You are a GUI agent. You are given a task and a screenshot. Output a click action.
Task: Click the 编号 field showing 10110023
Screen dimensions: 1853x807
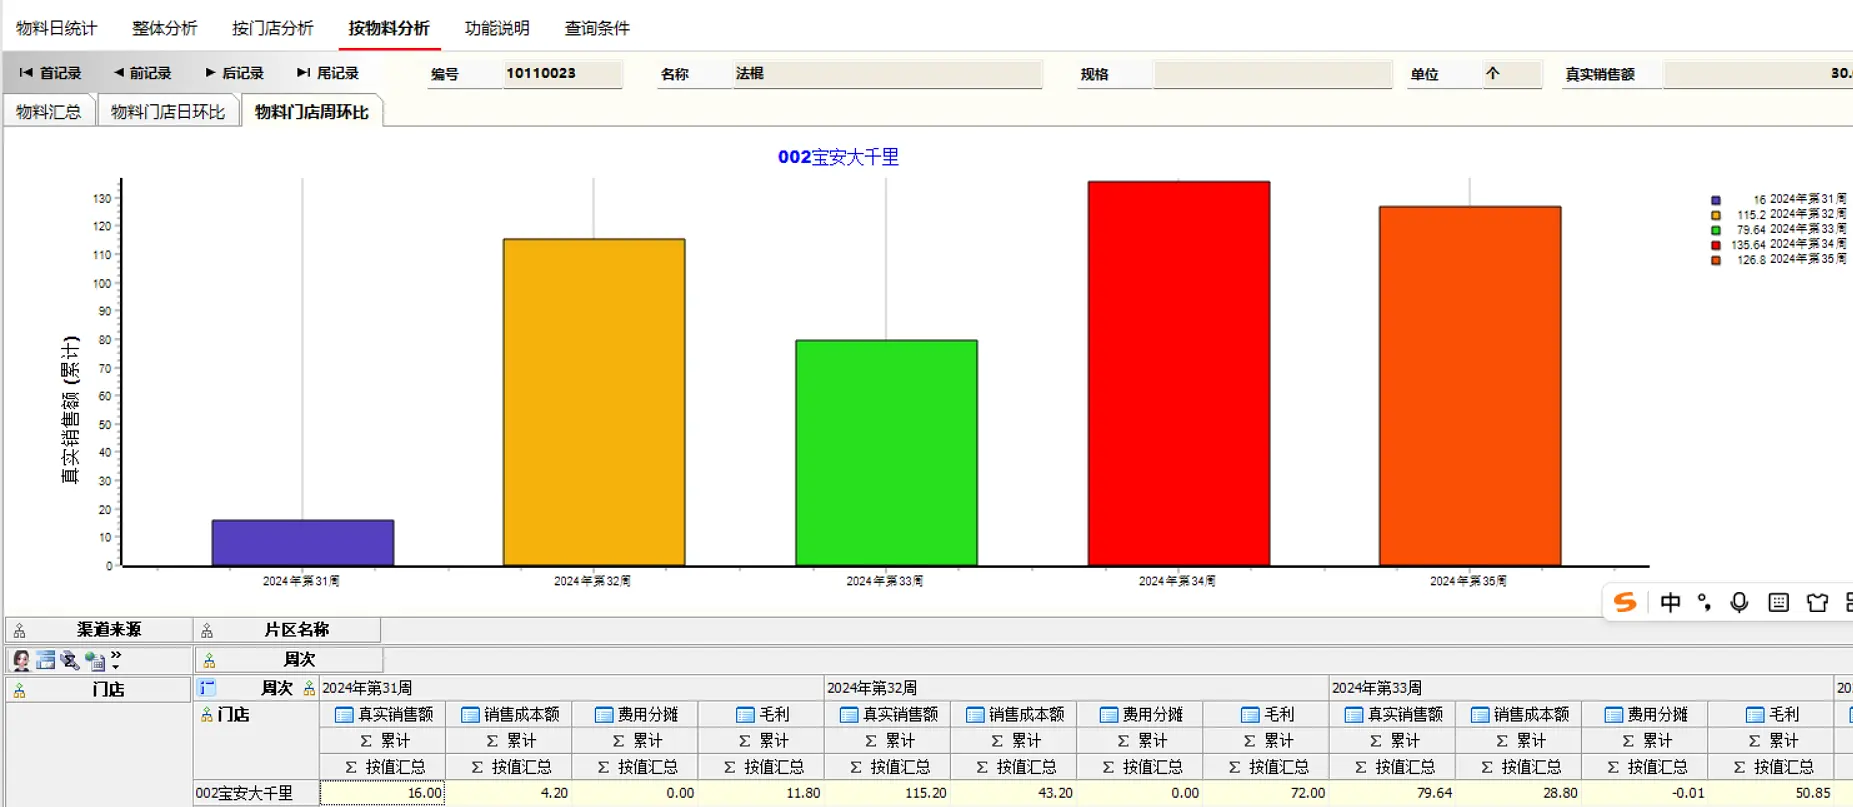(x=562, y=73)
